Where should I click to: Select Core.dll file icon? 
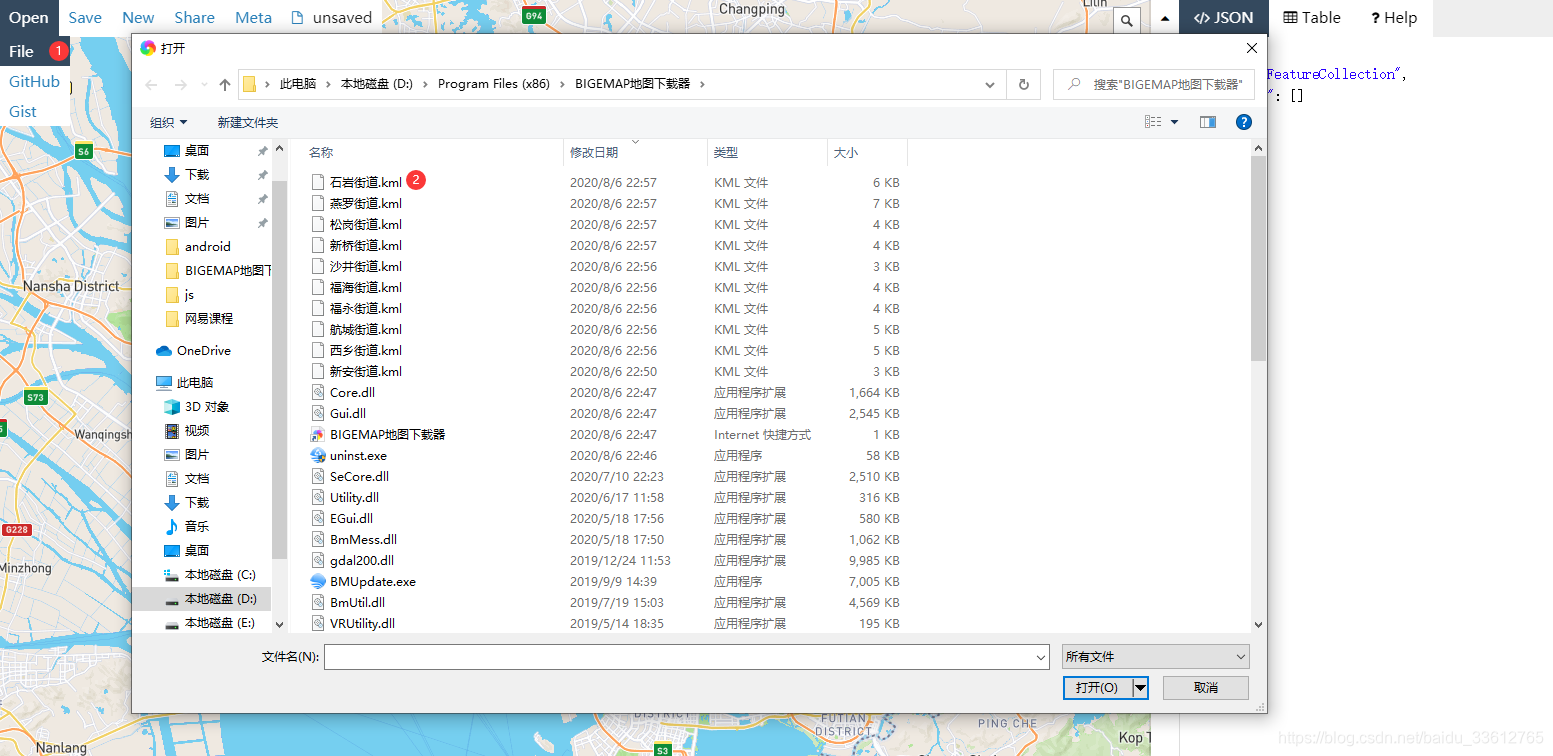318,392
